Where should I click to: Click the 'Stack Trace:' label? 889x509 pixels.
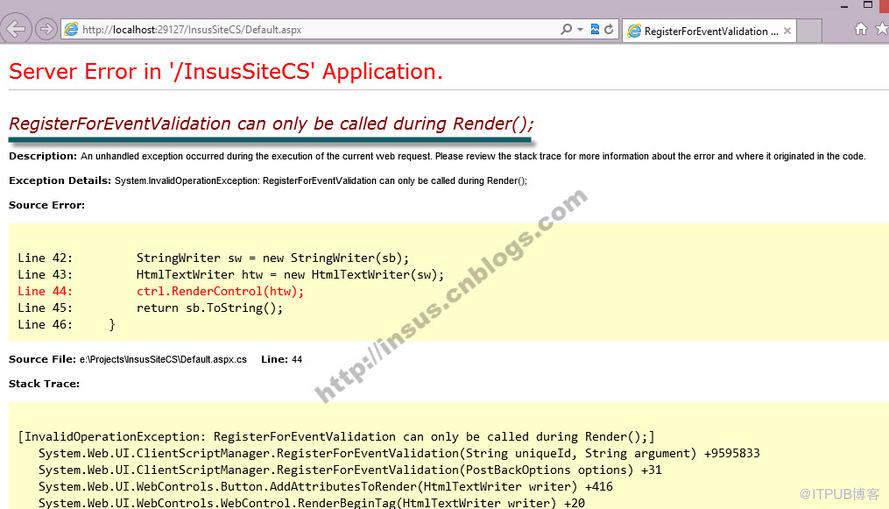pyautogui.click(x=44, y=384)
